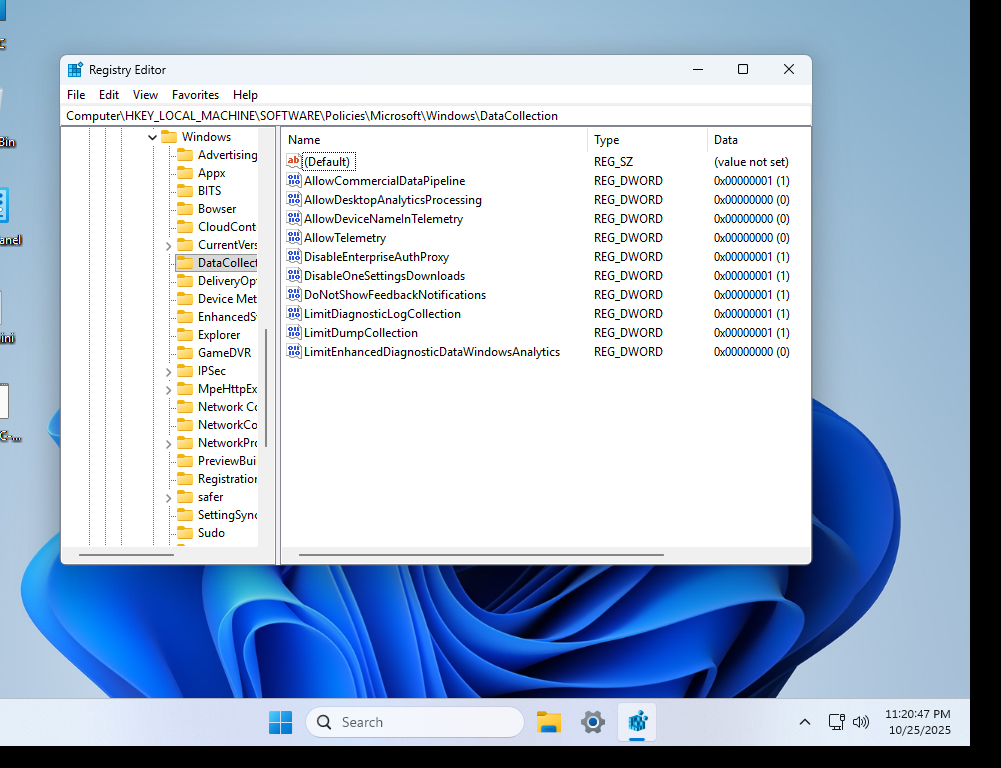Click the volume icon in system tray
This screenshot has width=1001, height=768.
coord(861,722)
